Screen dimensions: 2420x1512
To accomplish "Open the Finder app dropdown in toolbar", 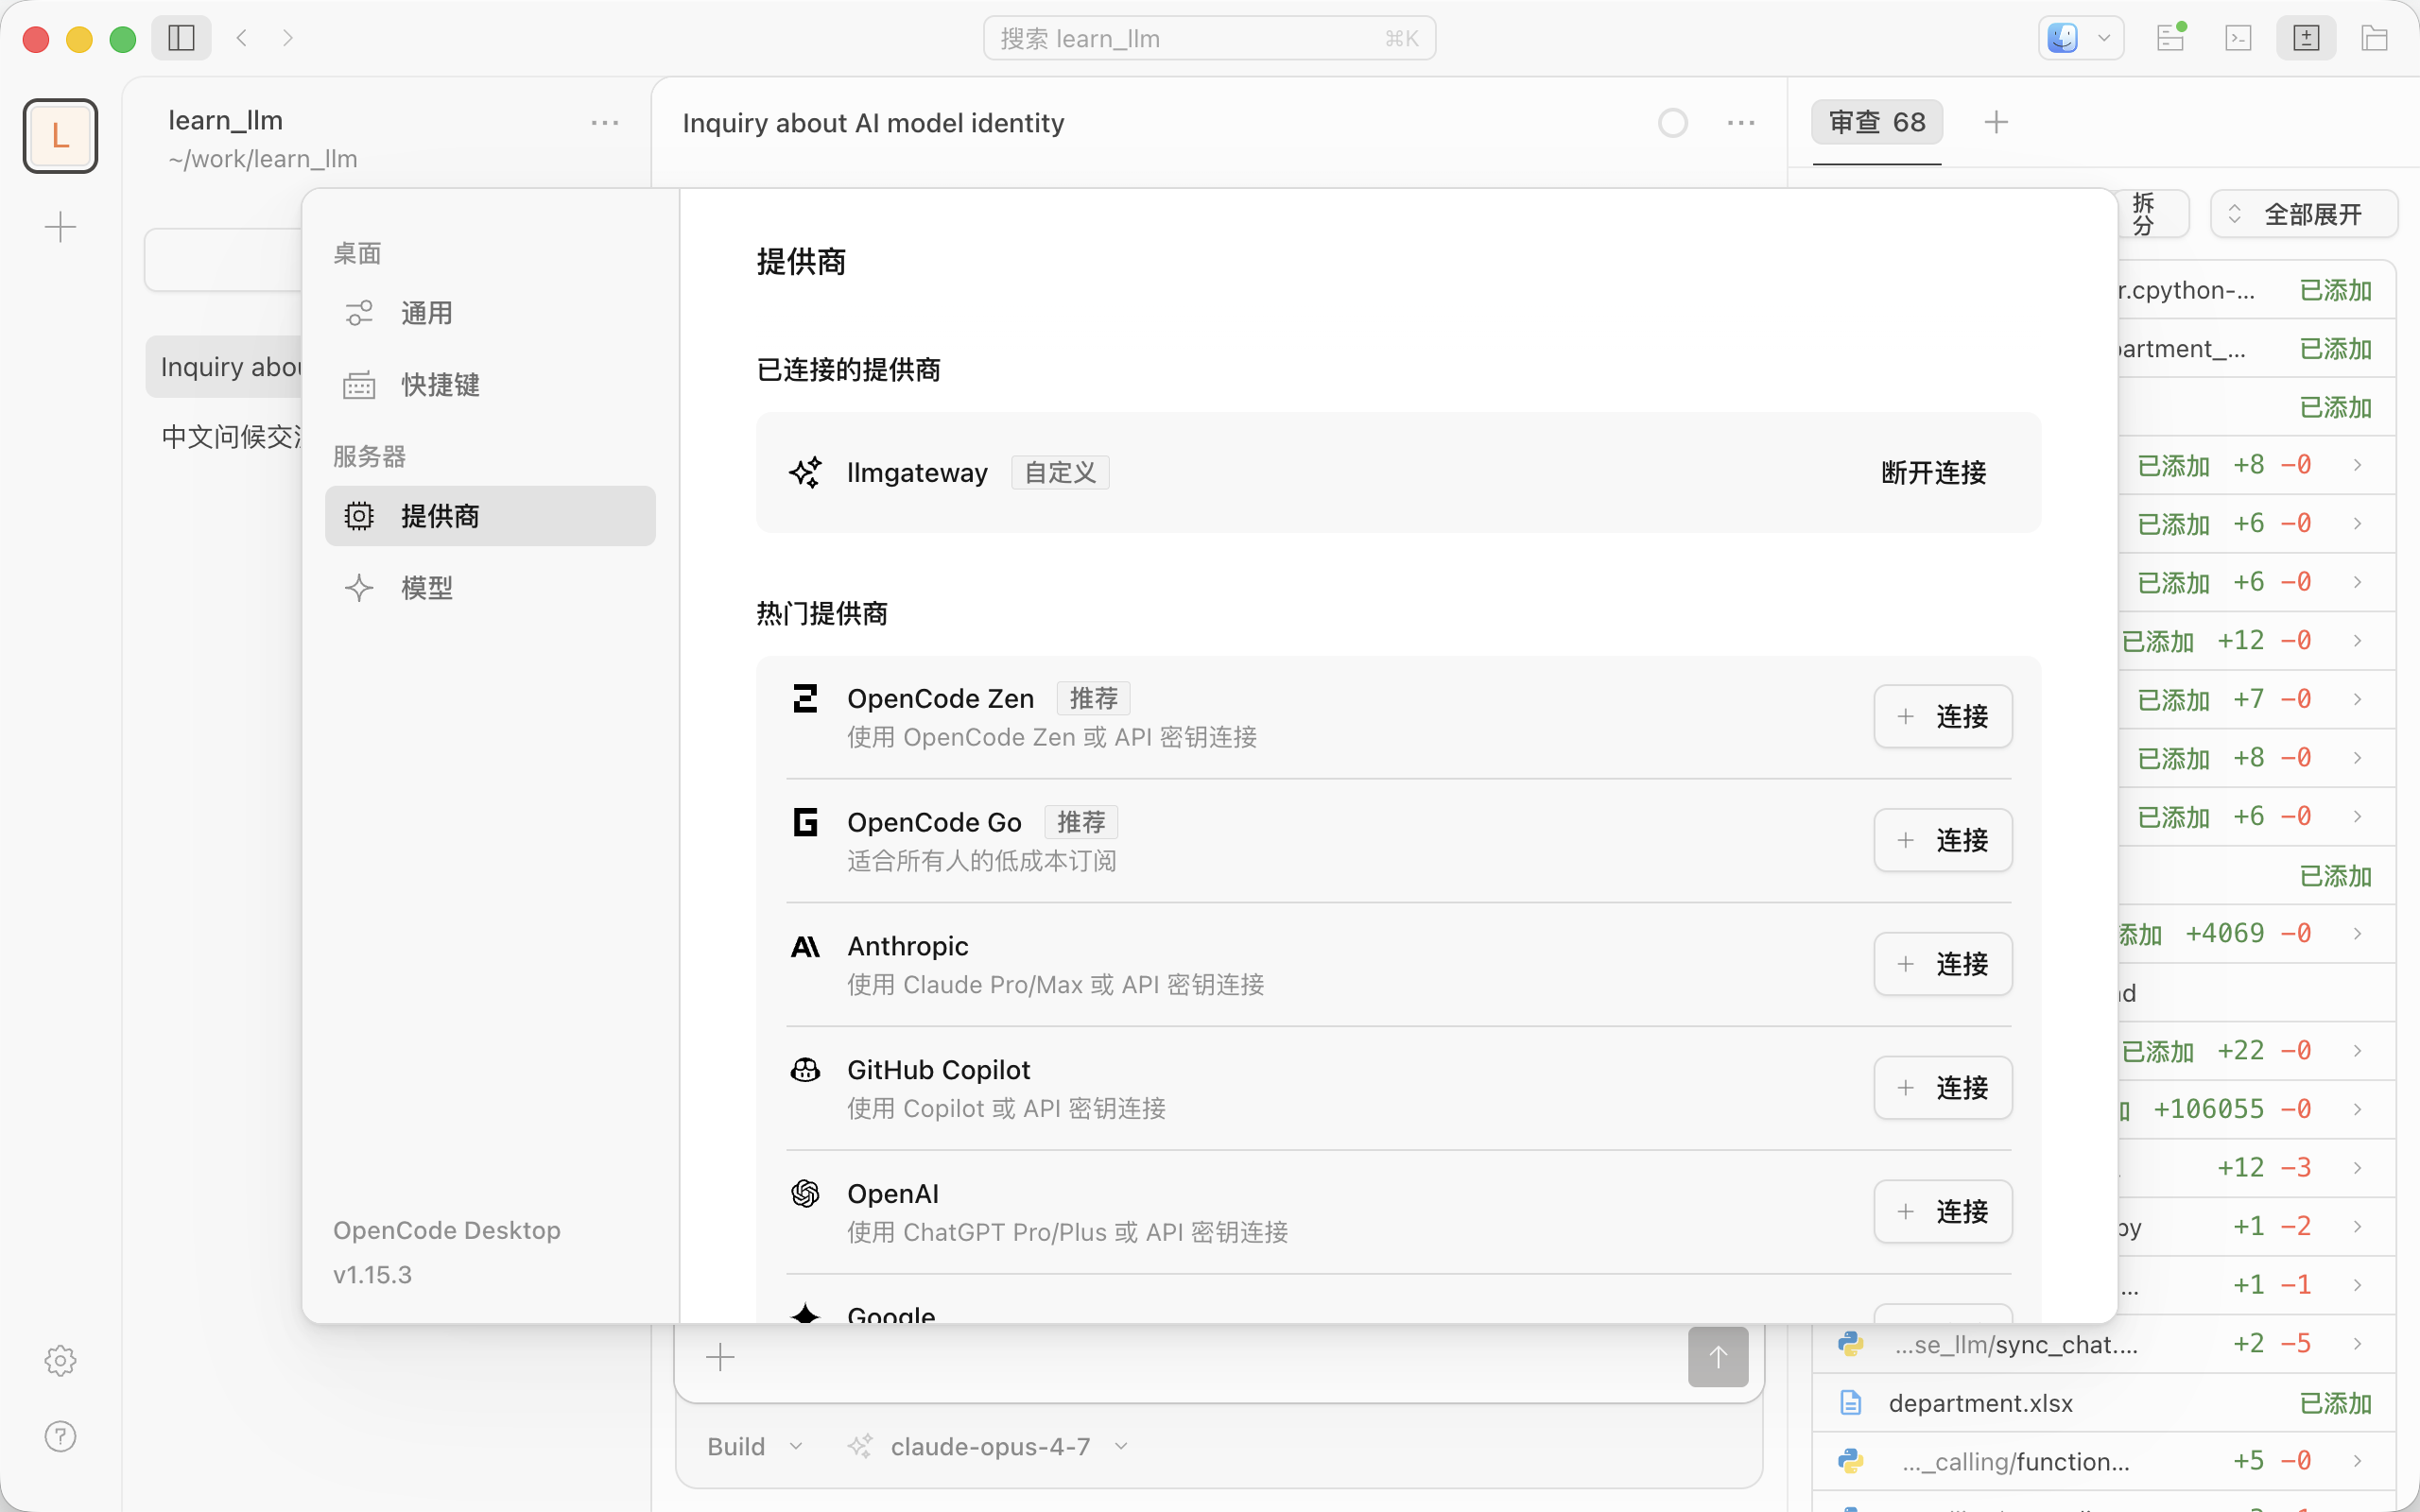I will click(x=2081, y=38).
